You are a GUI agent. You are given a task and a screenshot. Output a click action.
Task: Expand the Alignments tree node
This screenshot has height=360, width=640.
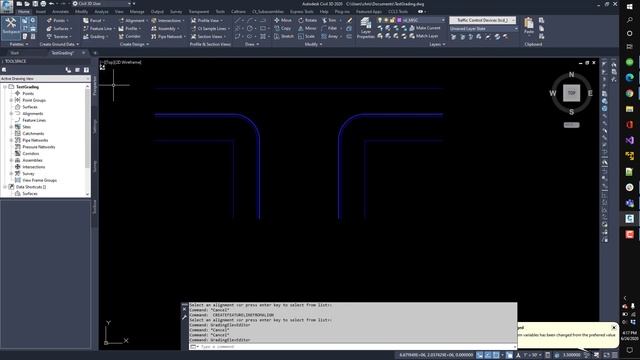[x=11, y=113]
